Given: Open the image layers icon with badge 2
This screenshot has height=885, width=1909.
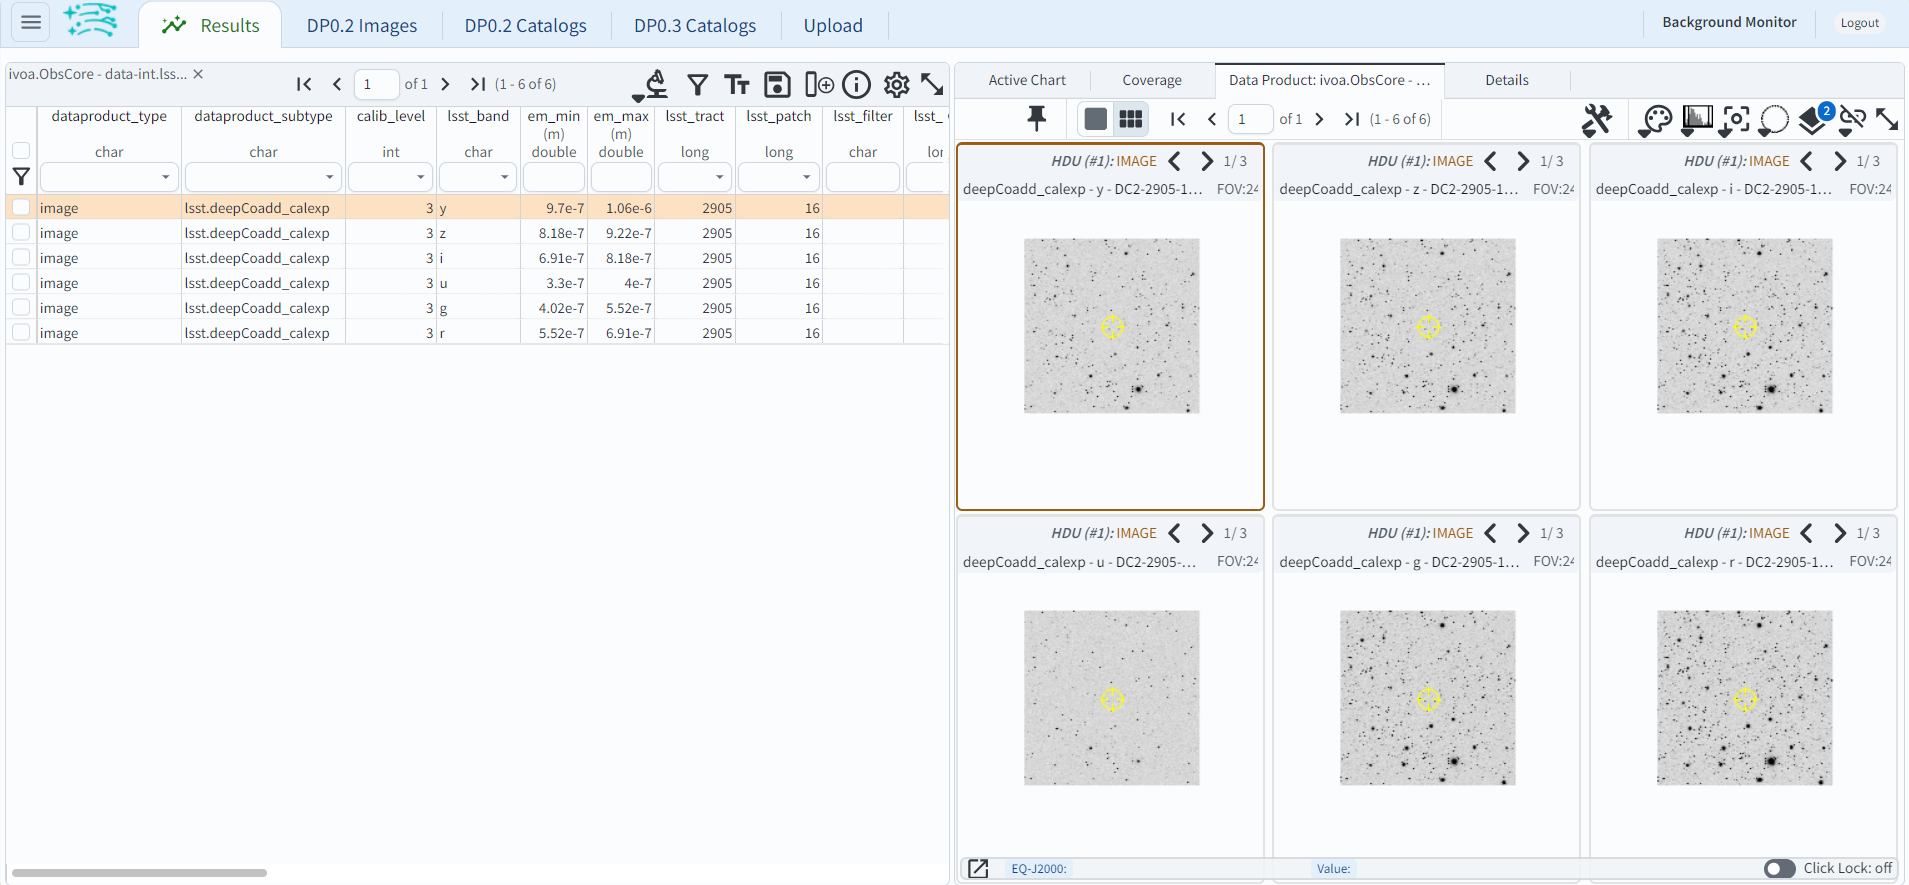Looking at the screenshot, I should coord(1815,119).
